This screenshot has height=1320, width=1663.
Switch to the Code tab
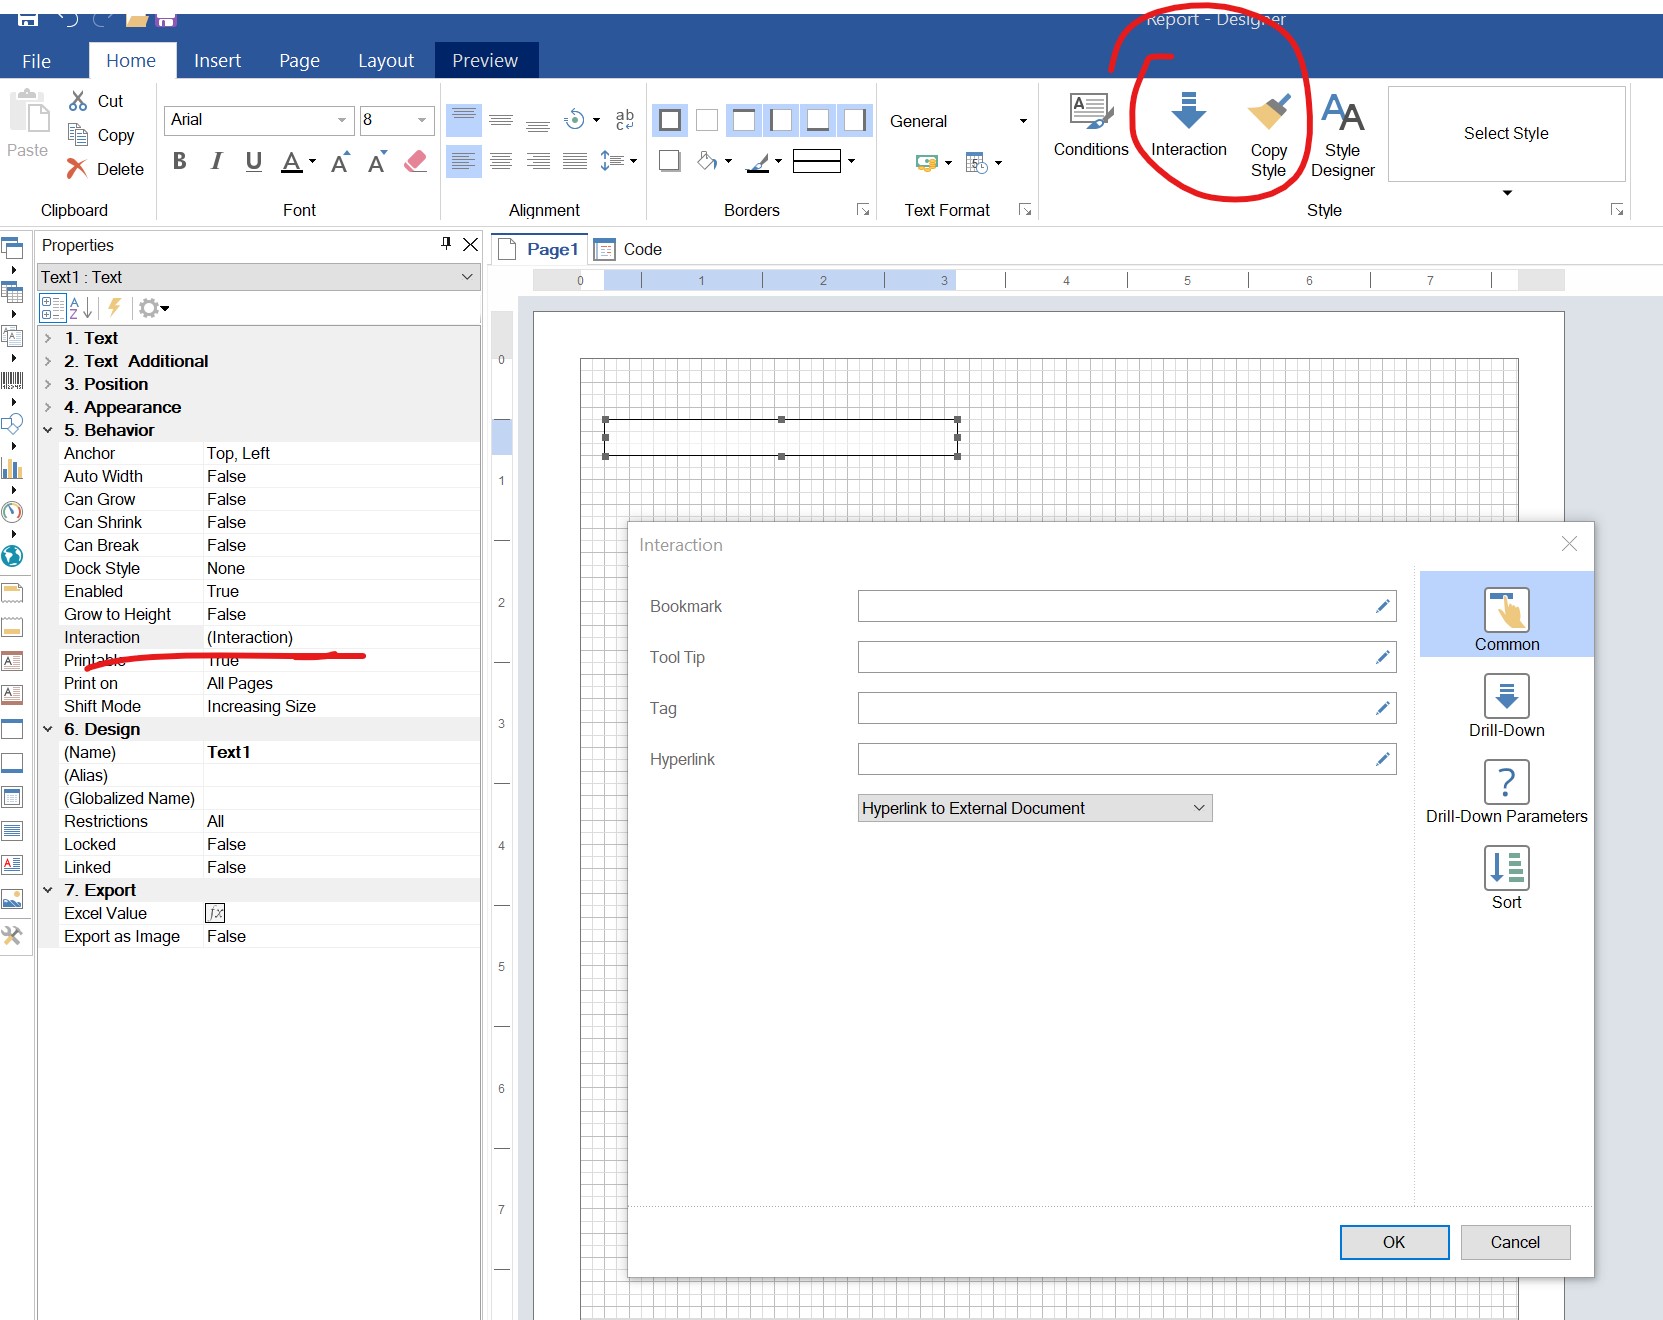pos(629,249)
